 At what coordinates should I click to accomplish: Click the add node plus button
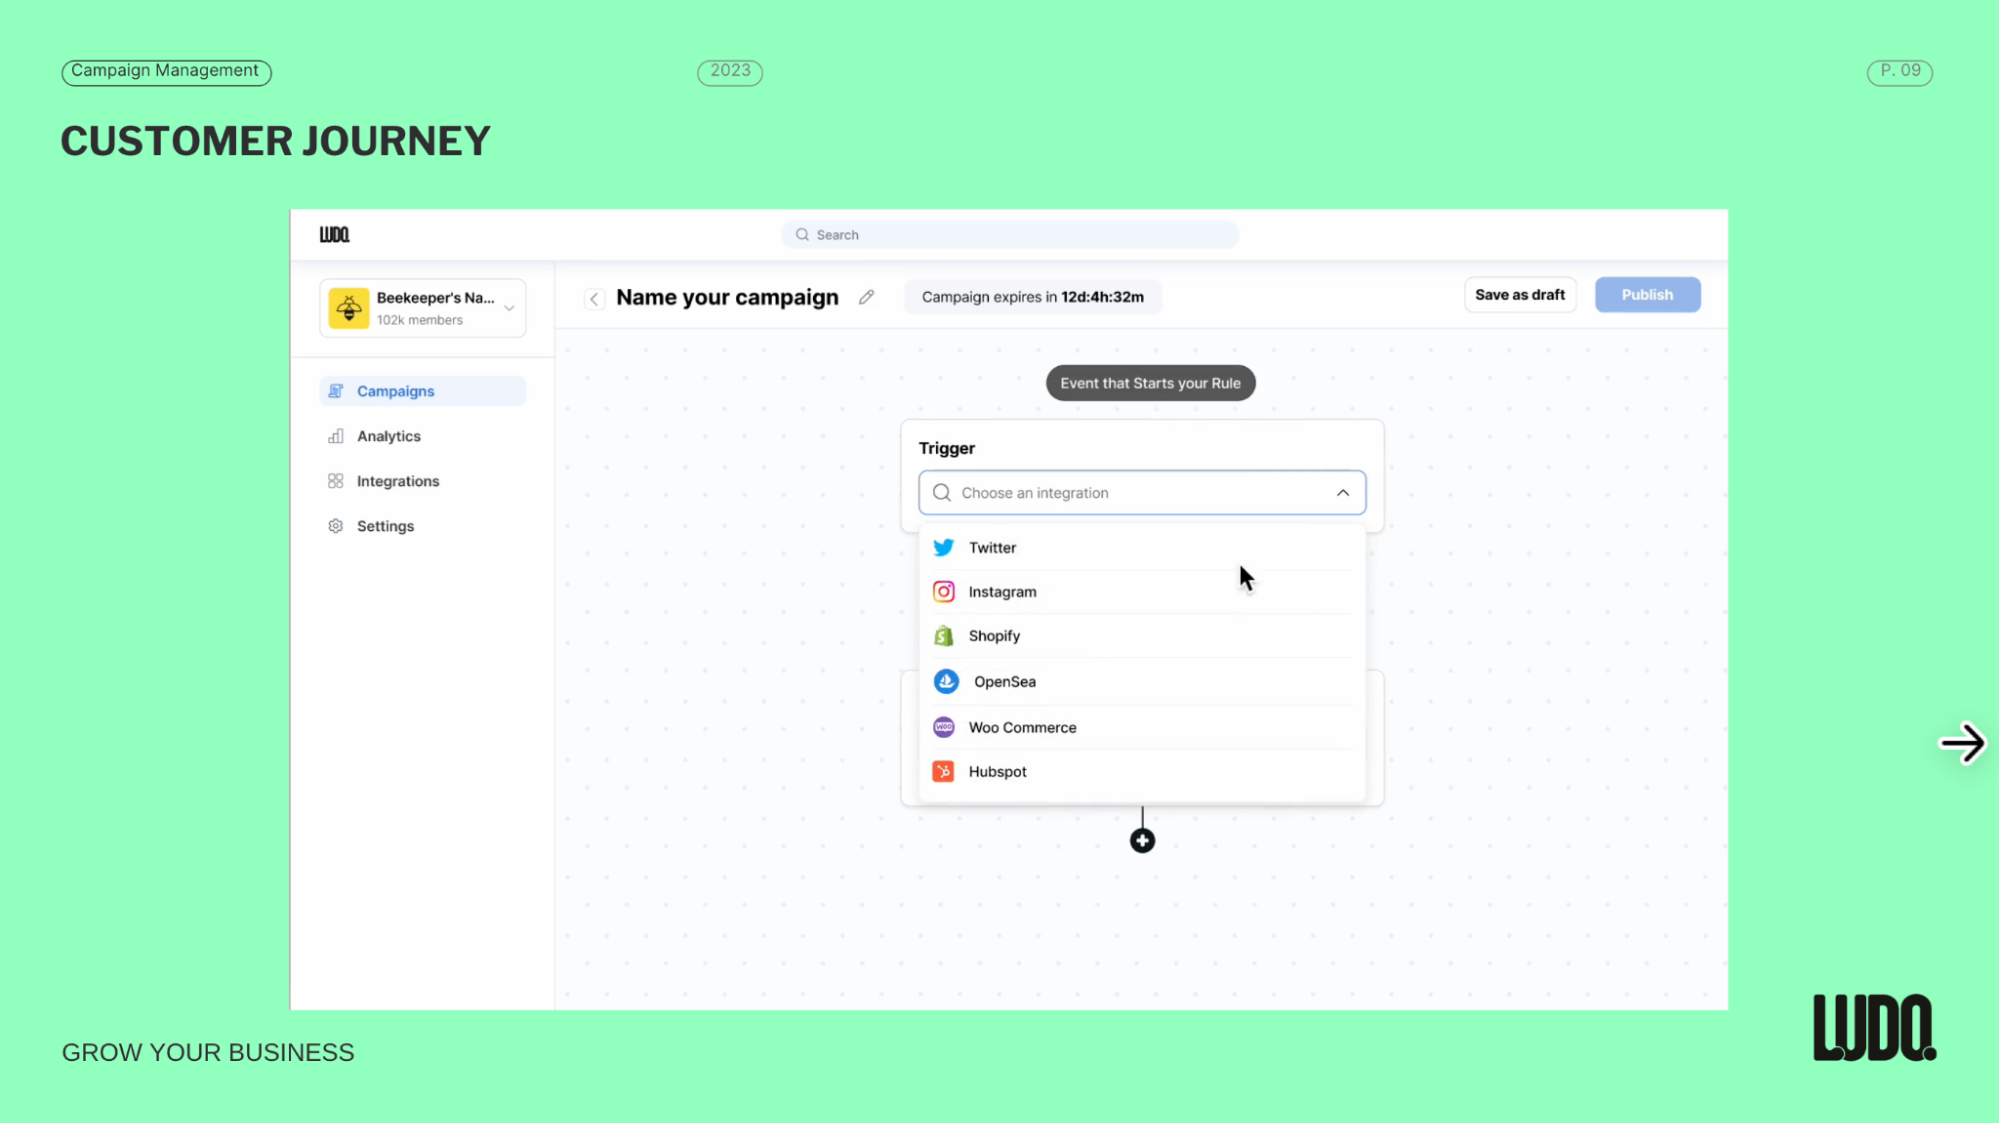tap(1141, 840)
